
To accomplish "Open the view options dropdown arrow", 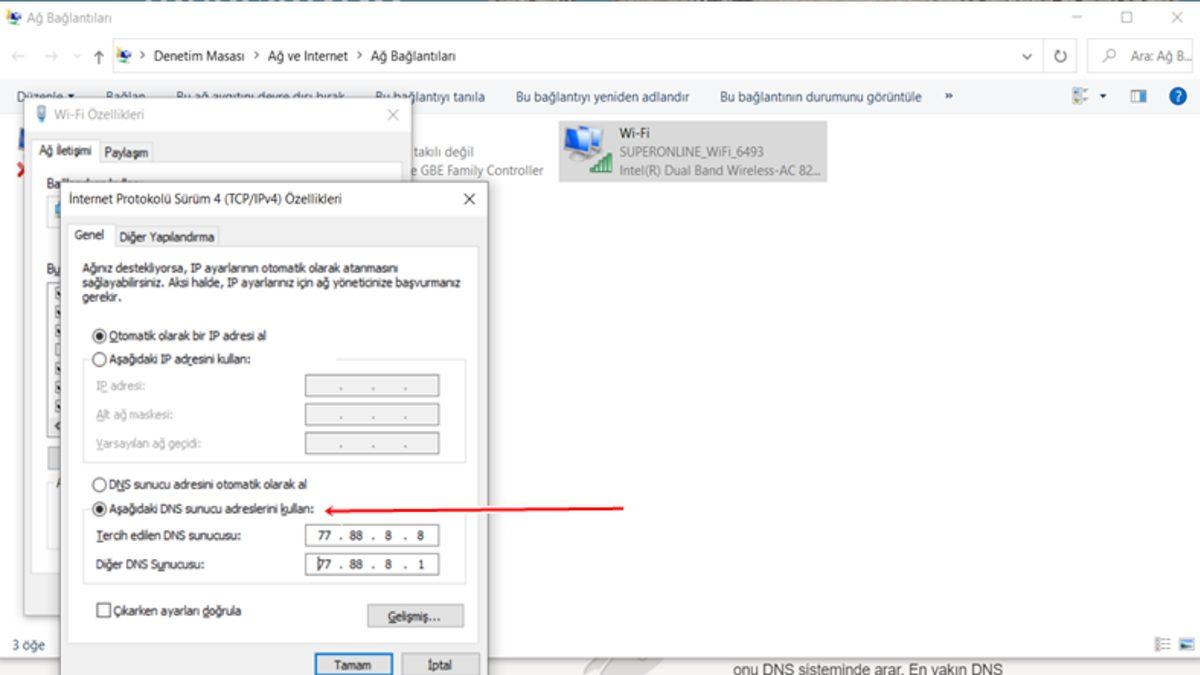I will 1103,97.
